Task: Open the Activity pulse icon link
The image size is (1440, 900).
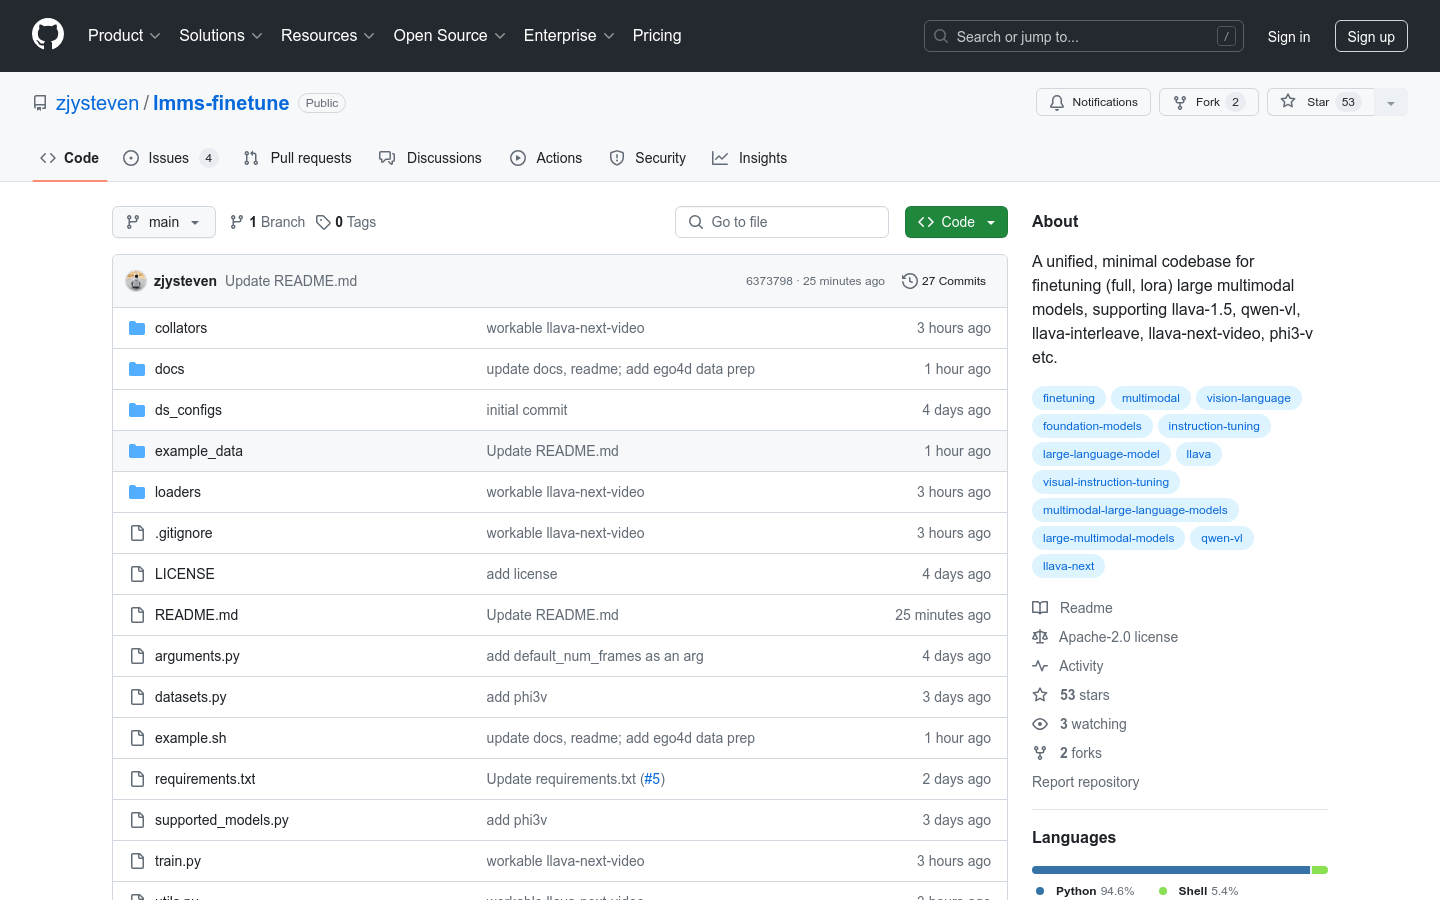Action: (x=1040, y=666)
